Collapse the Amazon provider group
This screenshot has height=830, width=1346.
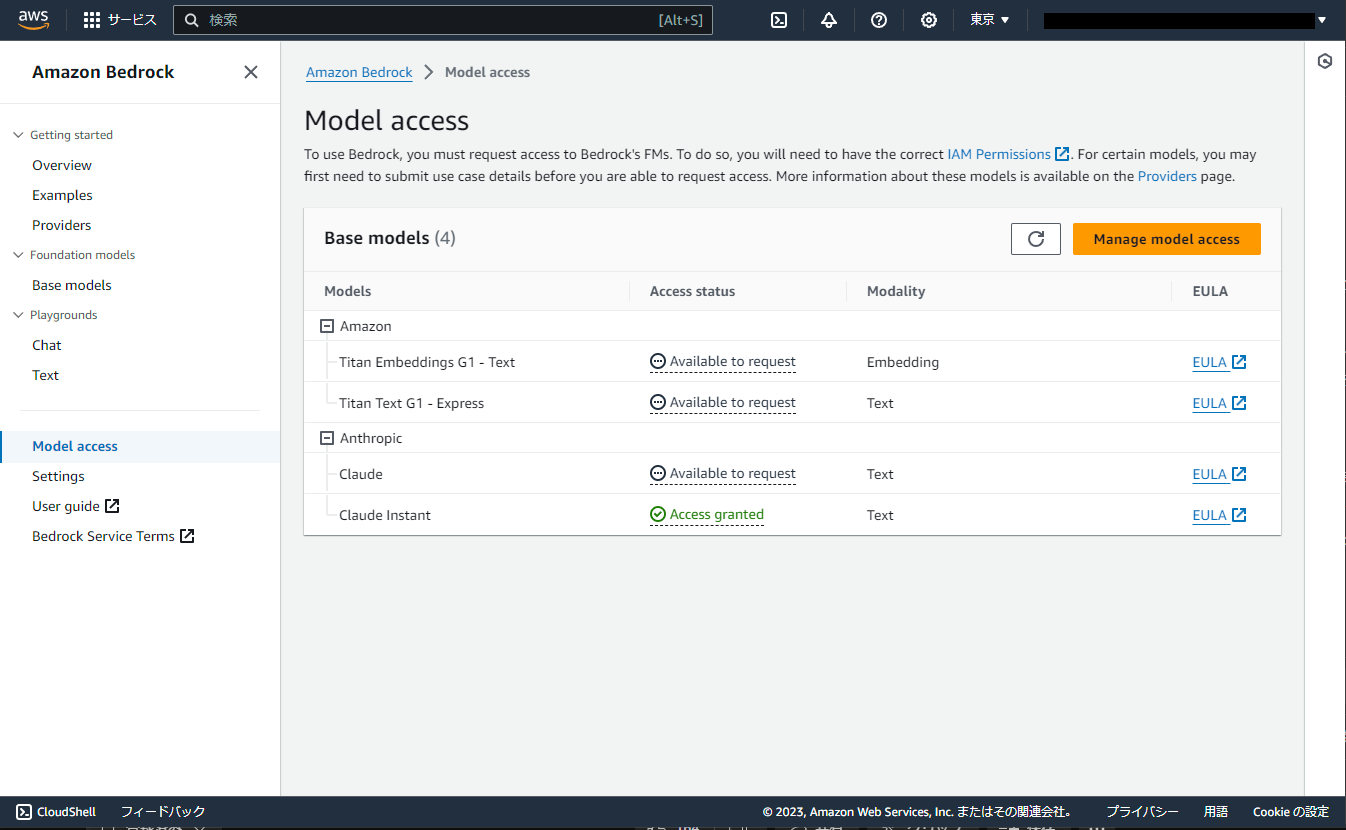(326, 326)
